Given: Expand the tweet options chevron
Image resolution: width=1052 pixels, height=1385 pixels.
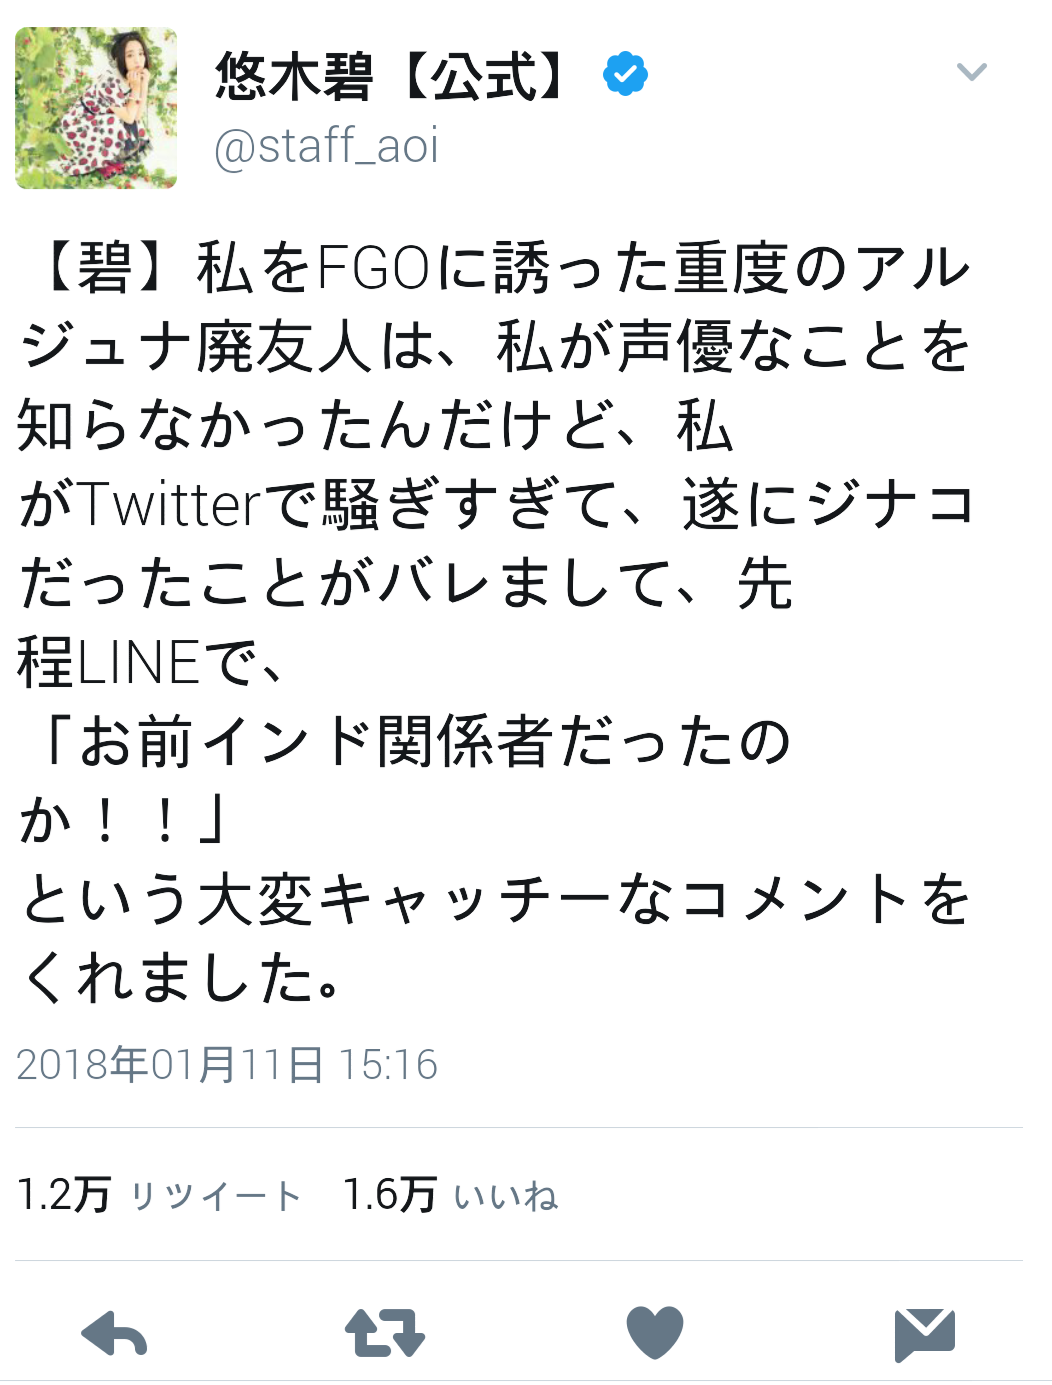Looking at the screenshot, I should click(x=972, y=72).
